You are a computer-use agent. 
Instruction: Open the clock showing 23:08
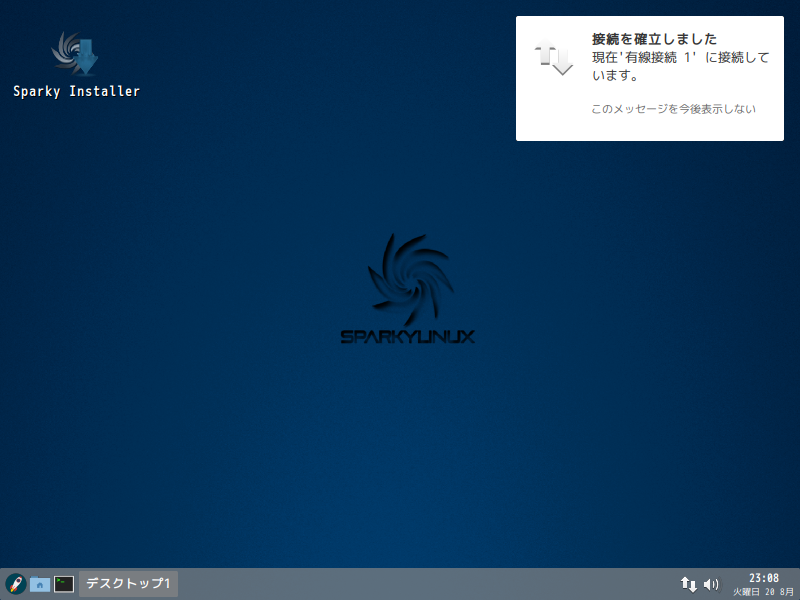[x=763, y=578]
